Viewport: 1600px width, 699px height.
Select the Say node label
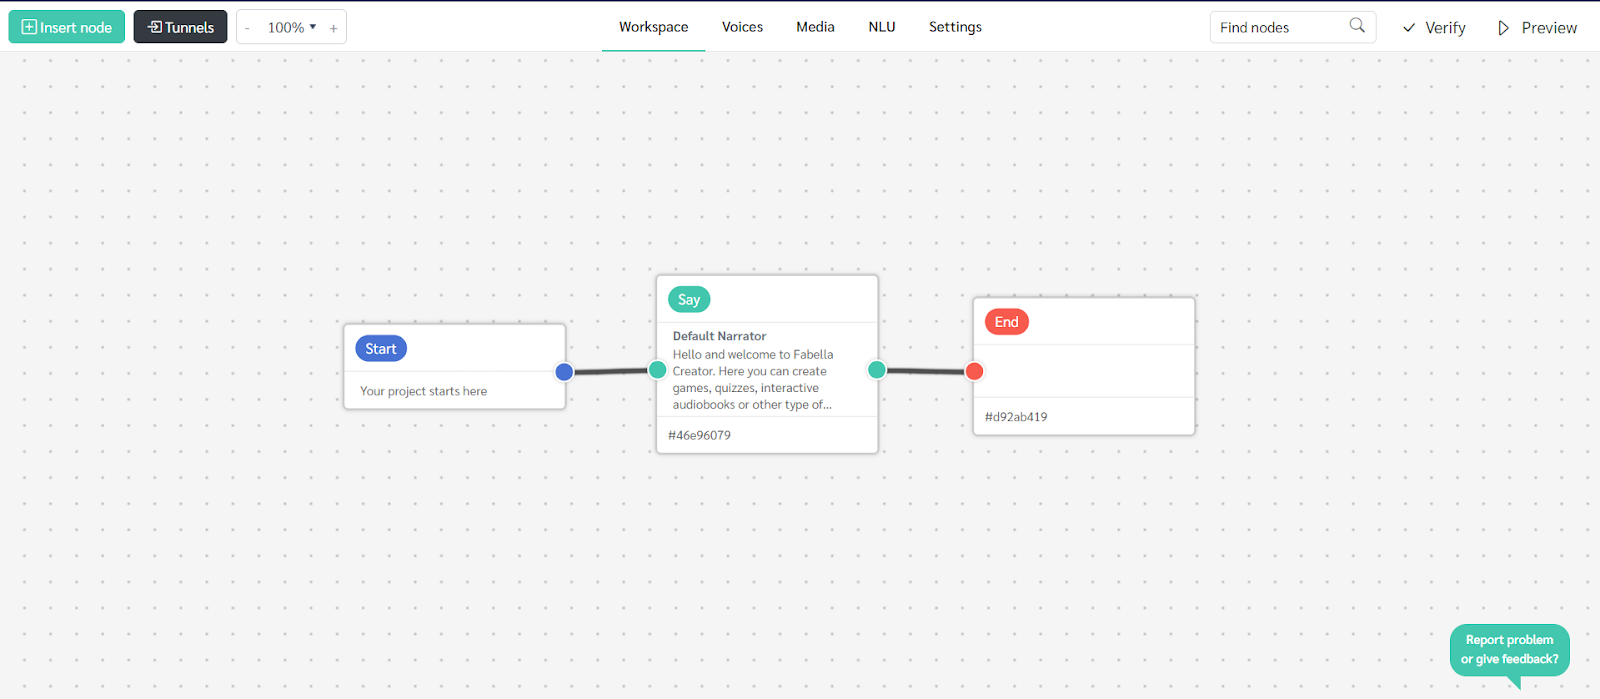click(x=689, y=299)
